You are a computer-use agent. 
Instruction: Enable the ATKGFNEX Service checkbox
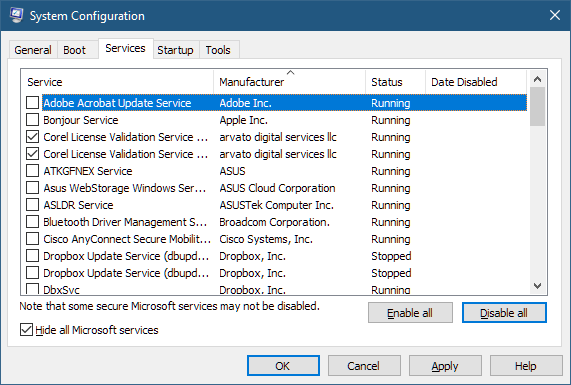(x=32, y=171)
